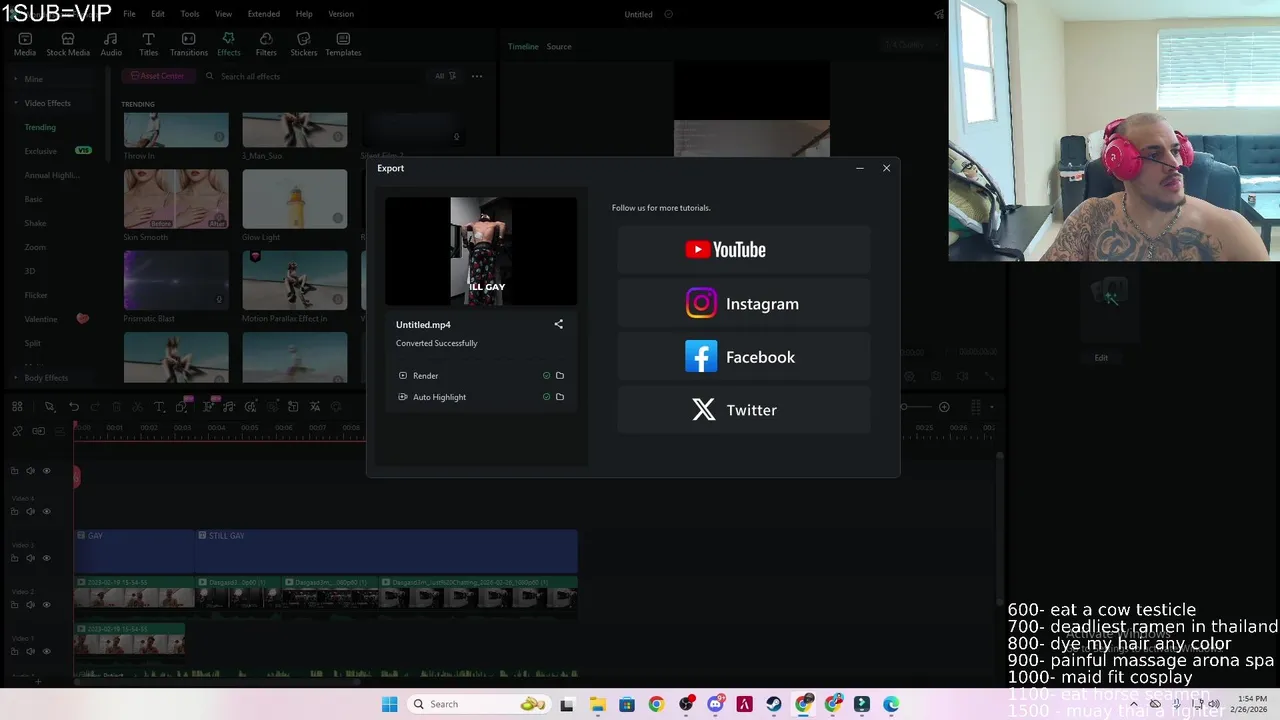Toggle the link icon above track headers

17,431
